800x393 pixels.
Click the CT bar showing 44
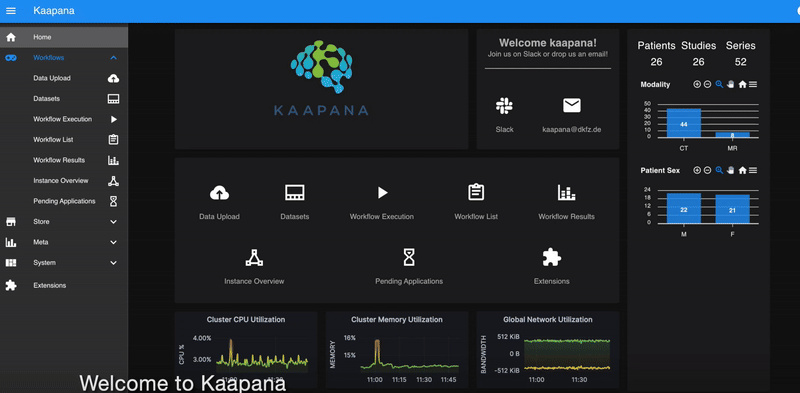[684, 123]
